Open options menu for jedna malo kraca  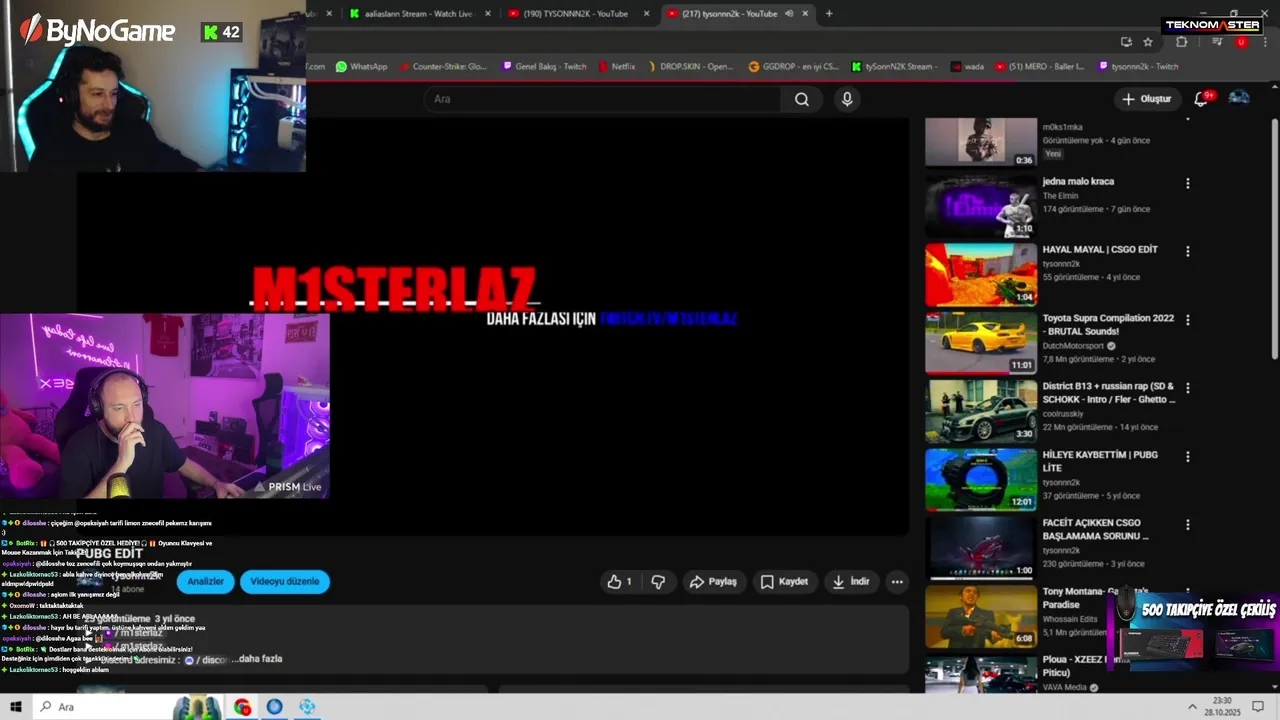tap(1188, 184)
